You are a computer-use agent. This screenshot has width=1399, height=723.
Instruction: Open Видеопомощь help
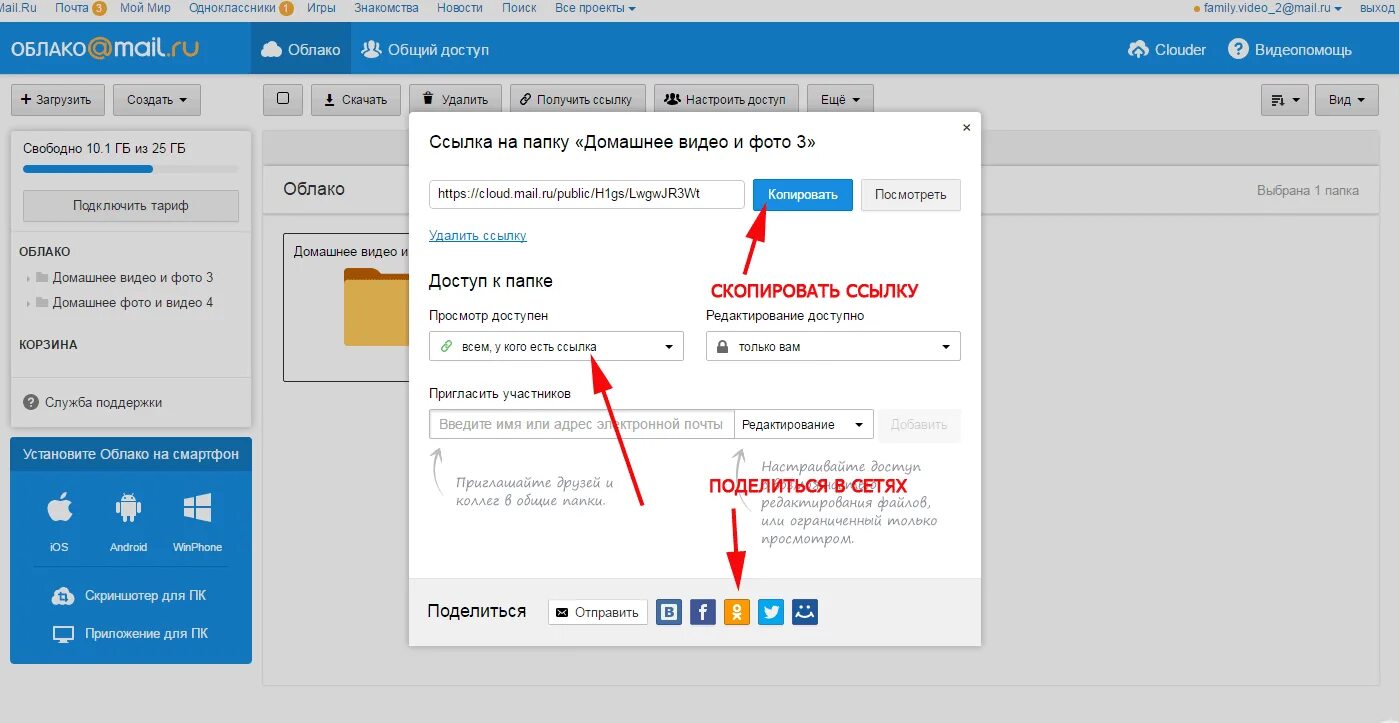click(1290, 49)
